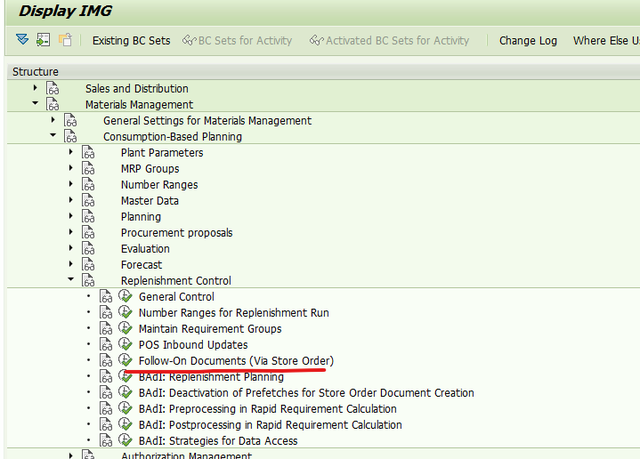
Task: Open documentation icon for Maintain Requirement Groups
Action: coord(106,328)
